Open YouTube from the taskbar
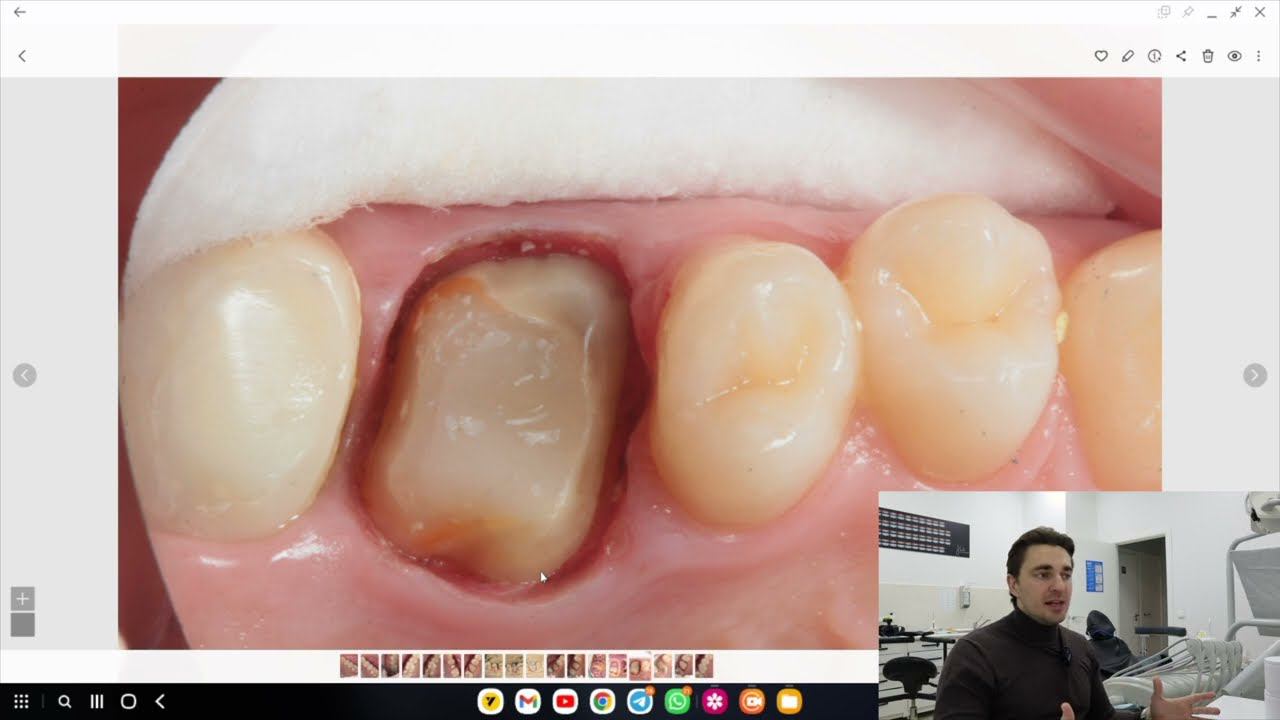The image size is (1280, 720). (x=565, y=702)
